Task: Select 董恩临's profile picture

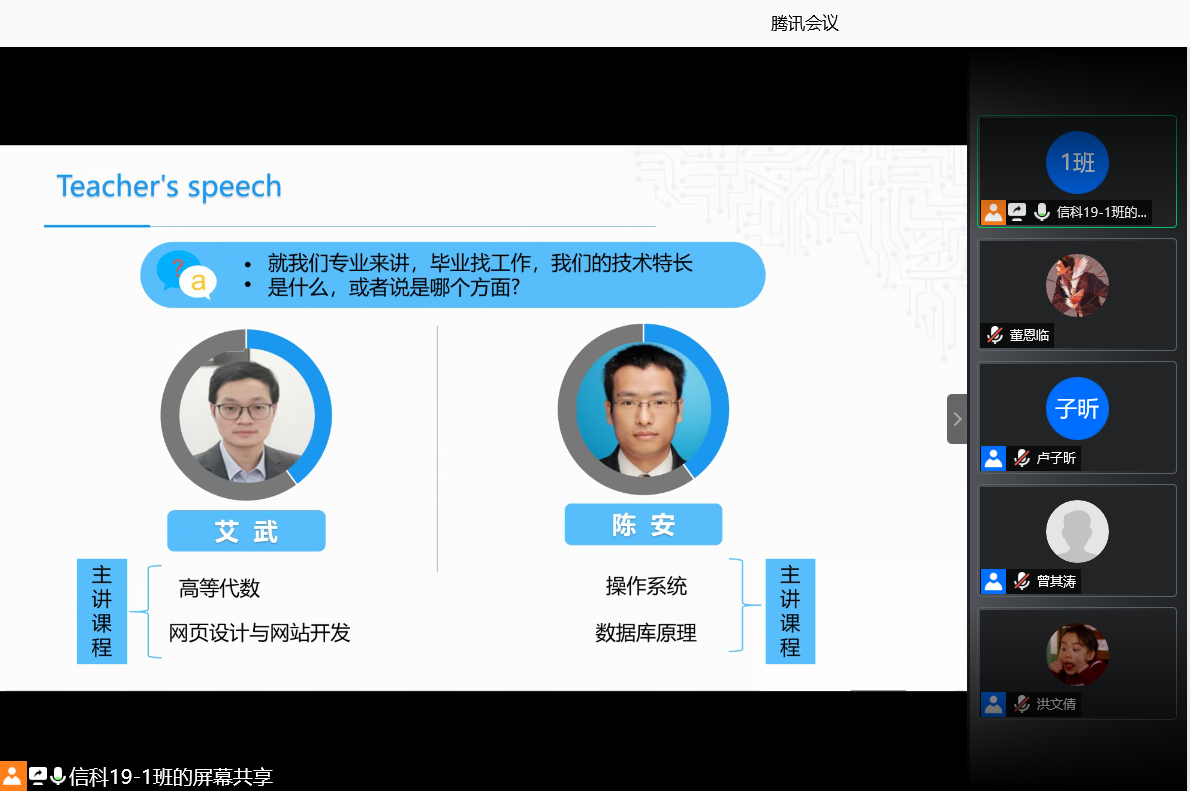Action: pos(1077,286)
